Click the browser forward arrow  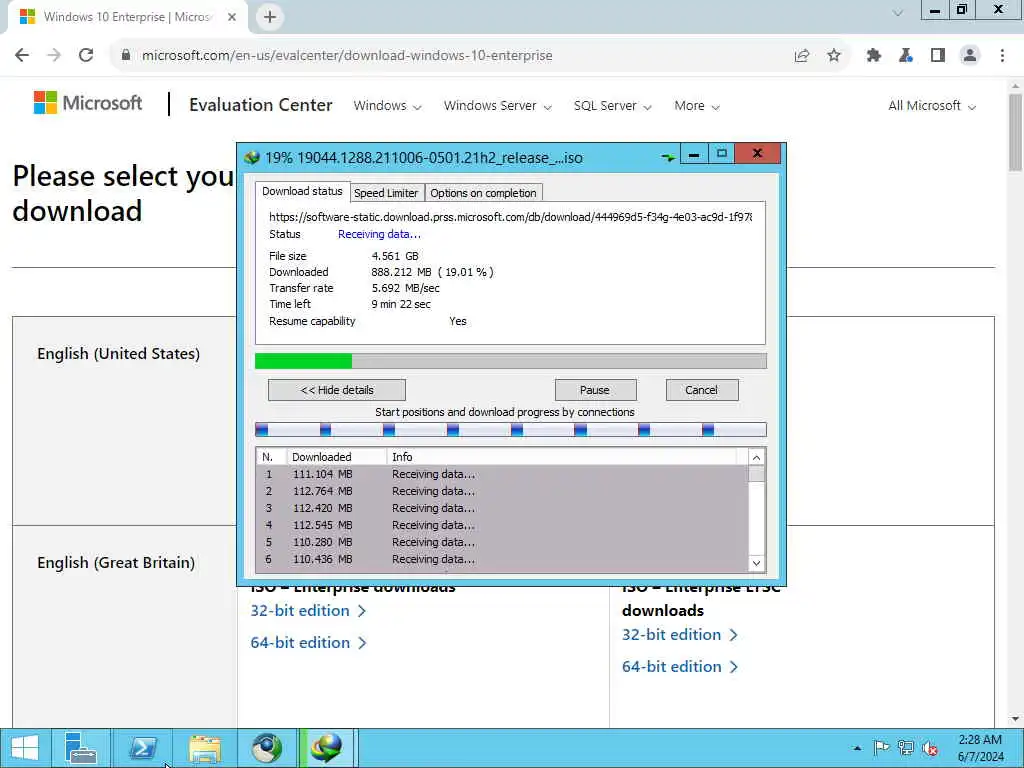[x=54, y=56]
